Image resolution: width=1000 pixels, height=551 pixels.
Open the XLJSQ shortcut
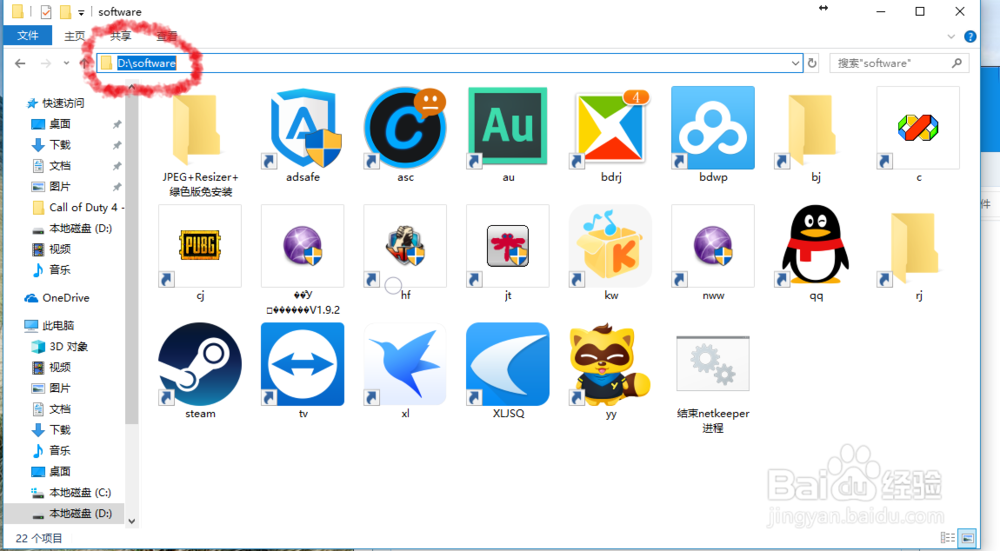[508, 364]
